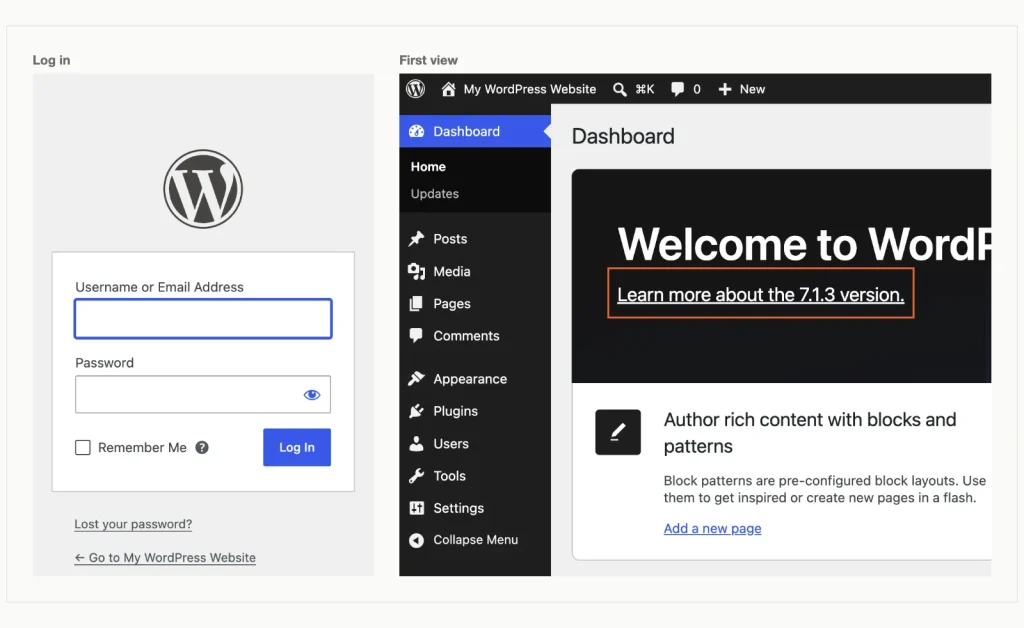Click the plus icon next to New
Viewport: 1024px width, 628px height.
[x=724, y=89]
